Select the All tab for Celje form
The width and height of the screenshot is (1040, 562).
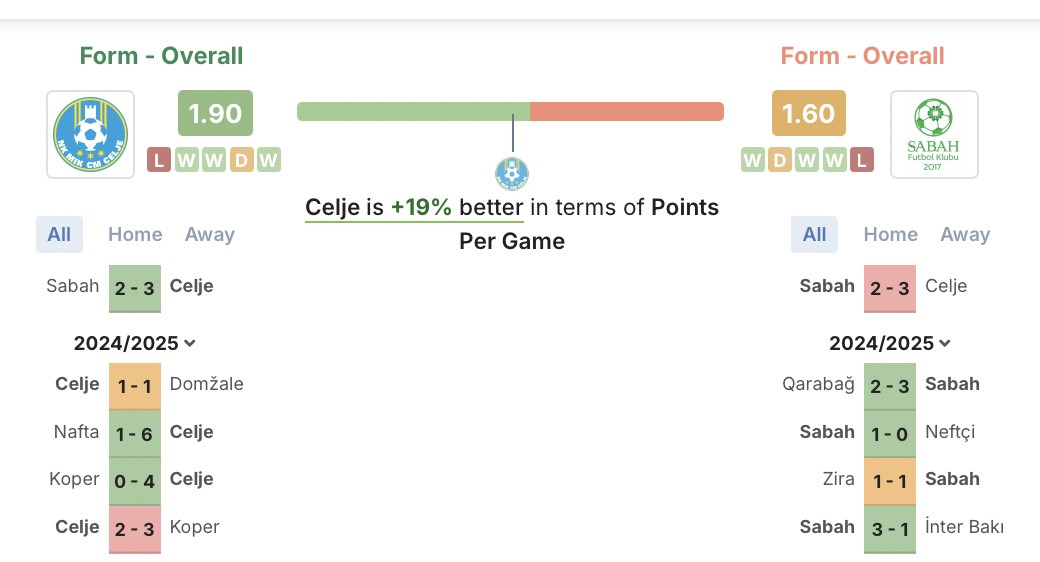click(x=59, y=234)
